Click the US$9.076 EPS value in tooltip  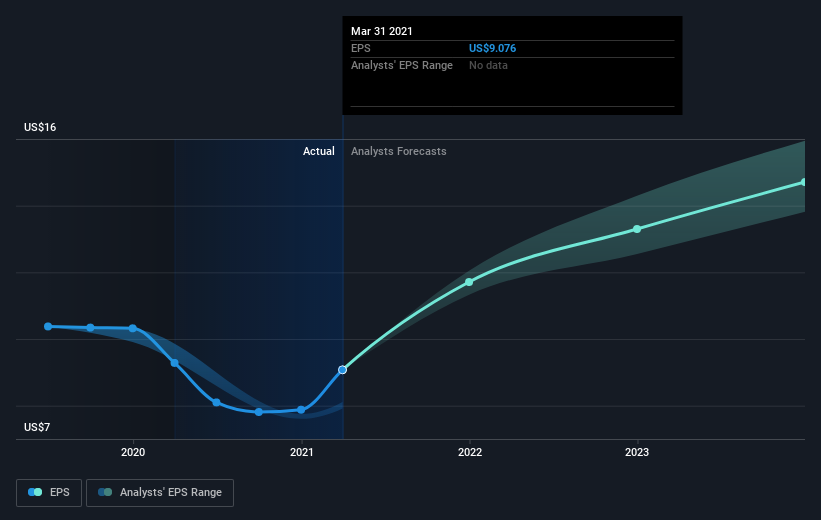[x=492, y=48]
